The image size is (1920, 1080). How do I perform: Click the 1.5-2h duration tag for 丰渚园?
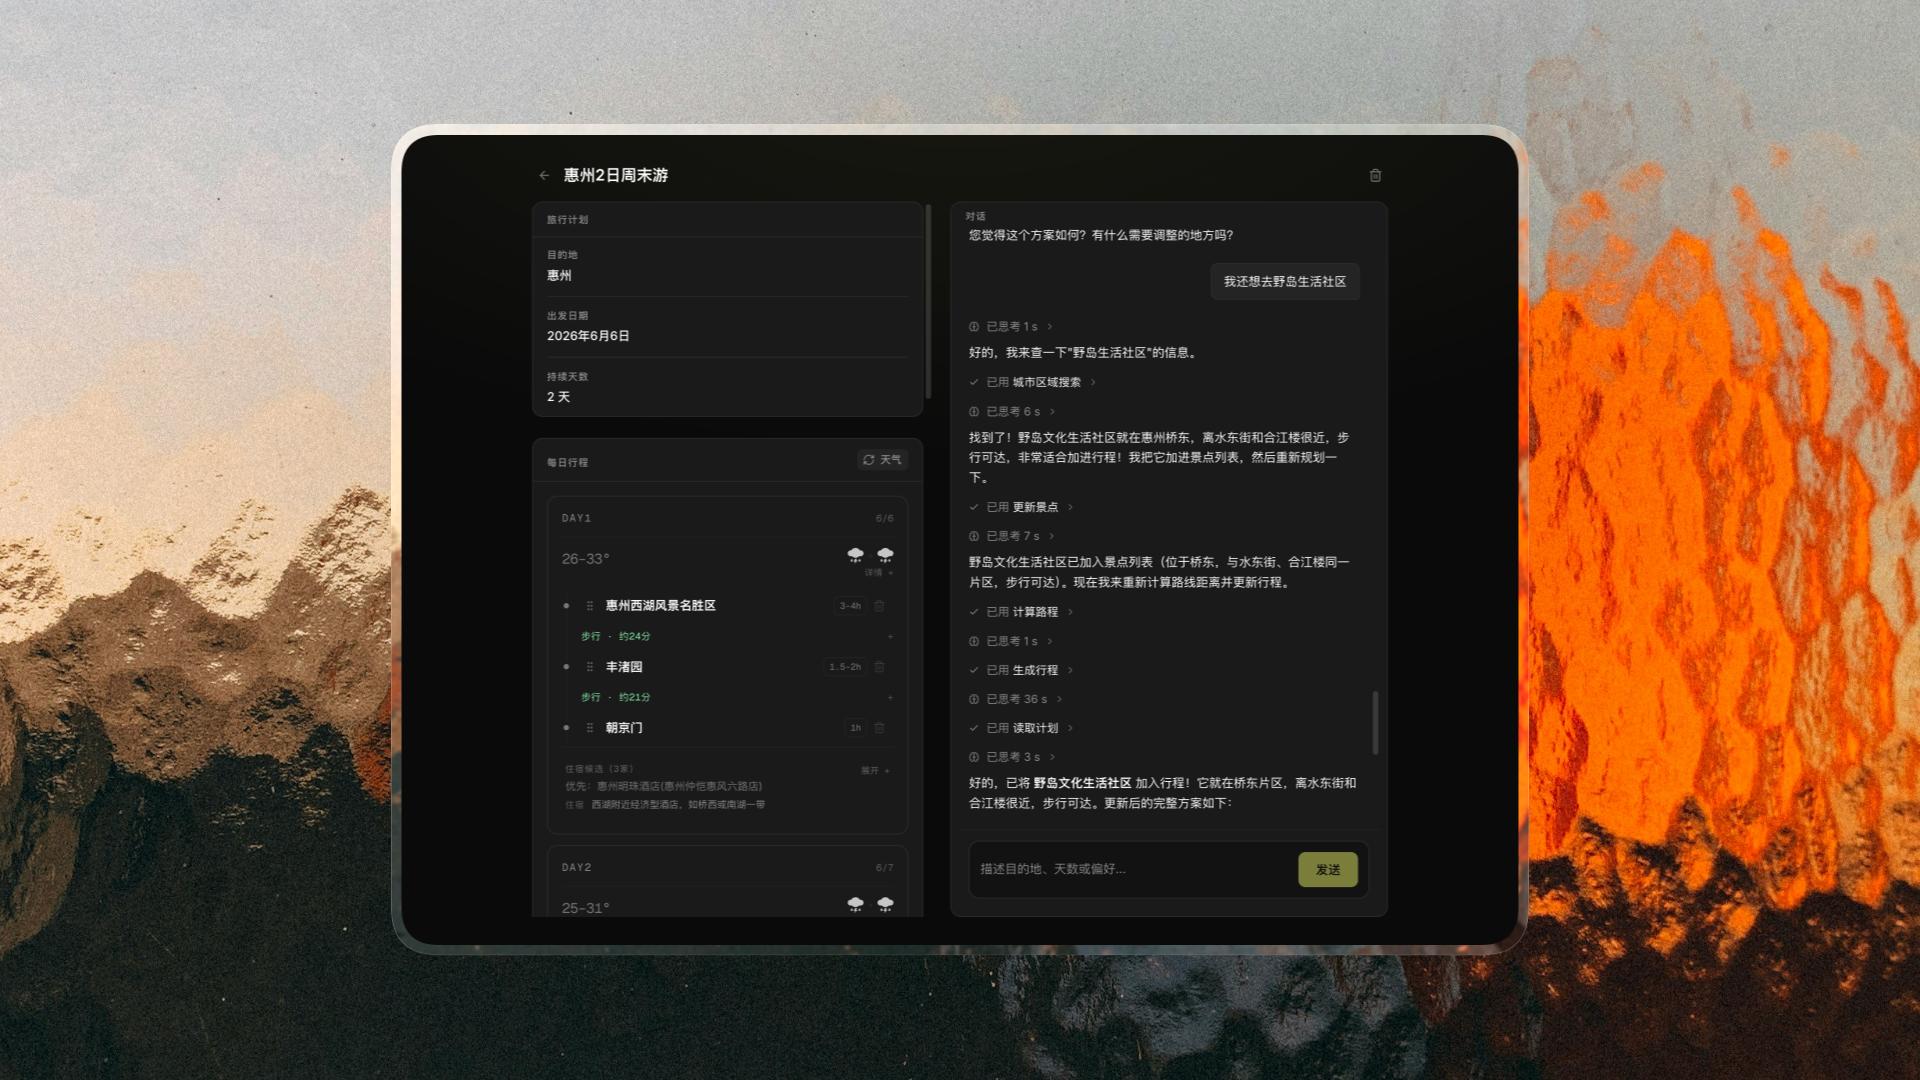845,667
